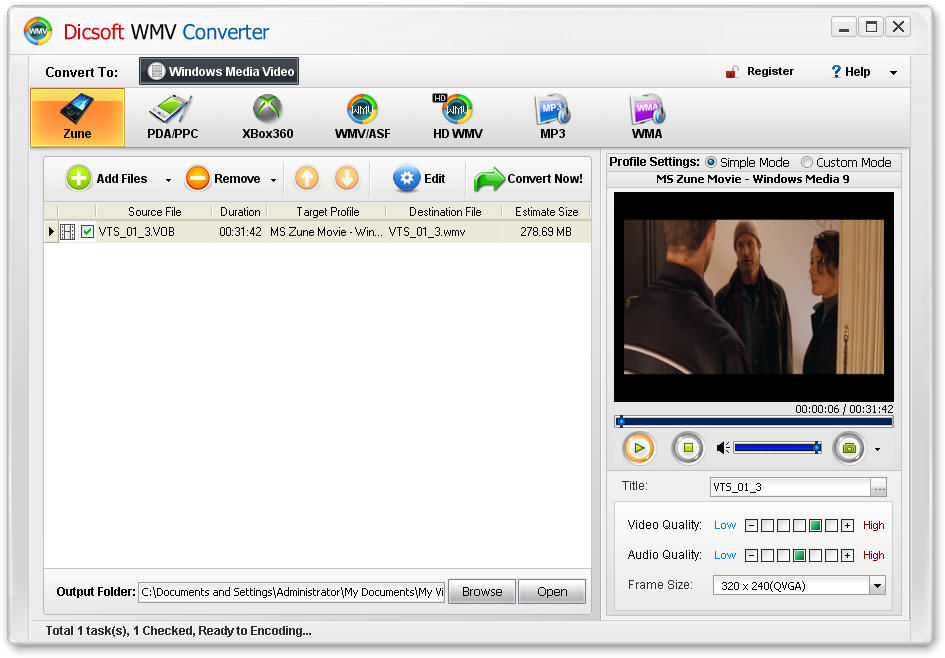Image resolution: width=945 pixels, height=658 pixels.
Task: Set Audio Quality to highest box
Action: point(831,556)
